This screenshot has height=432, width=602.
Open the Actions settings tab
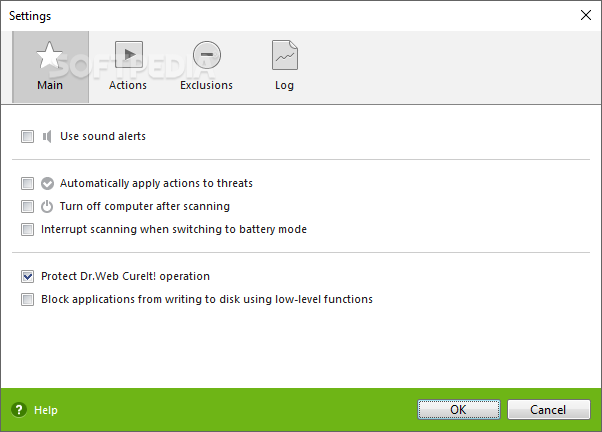(128, 66)
